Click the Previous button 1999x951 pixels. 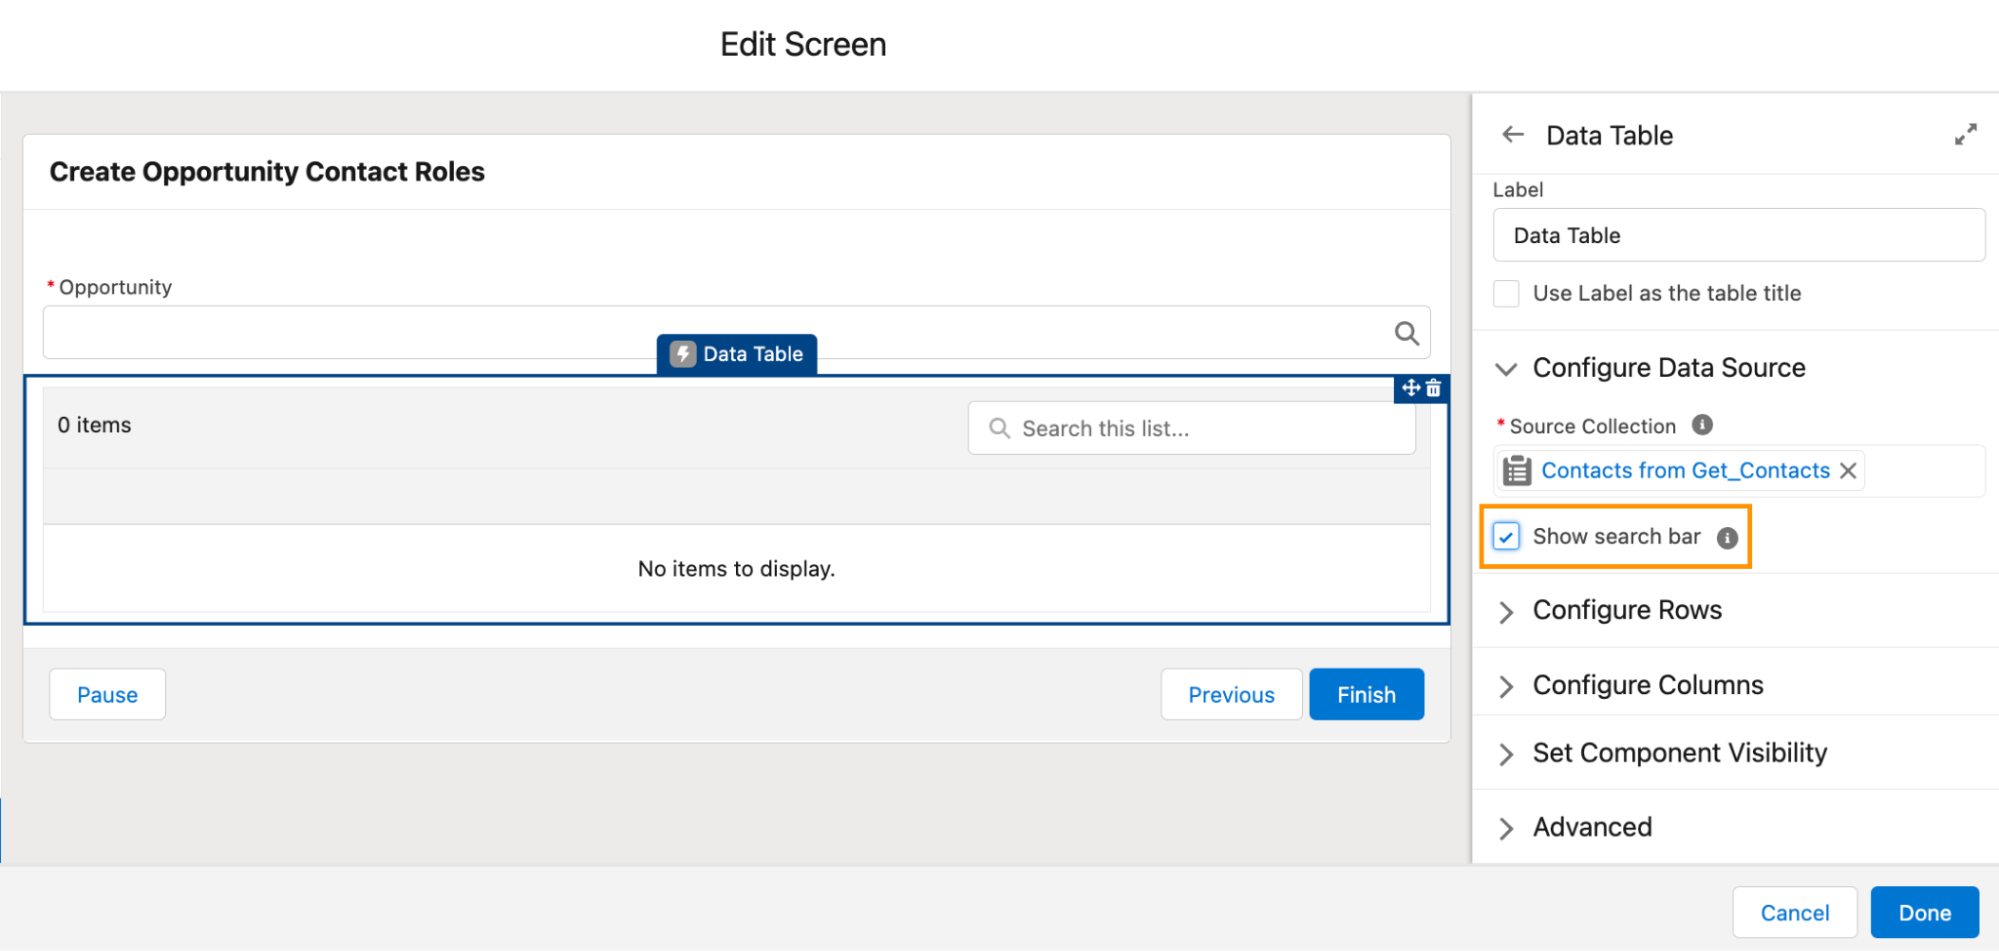point(1231,694)
